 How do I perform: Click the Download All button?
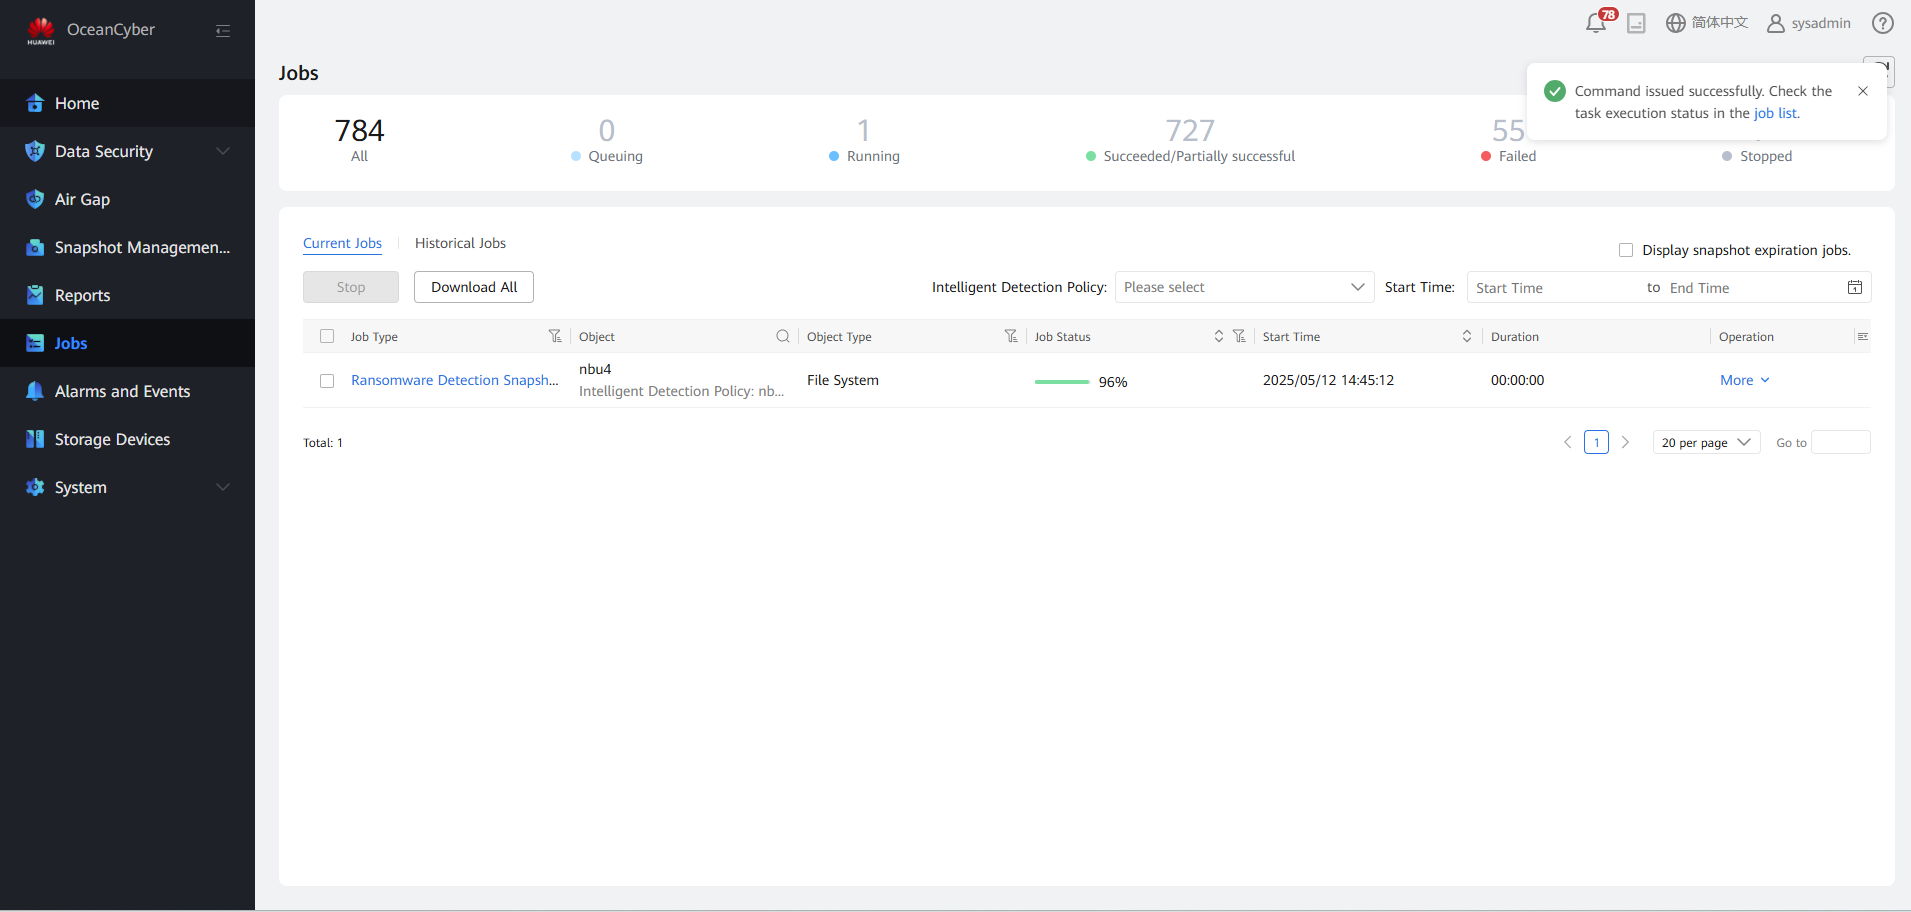(474, 287)
